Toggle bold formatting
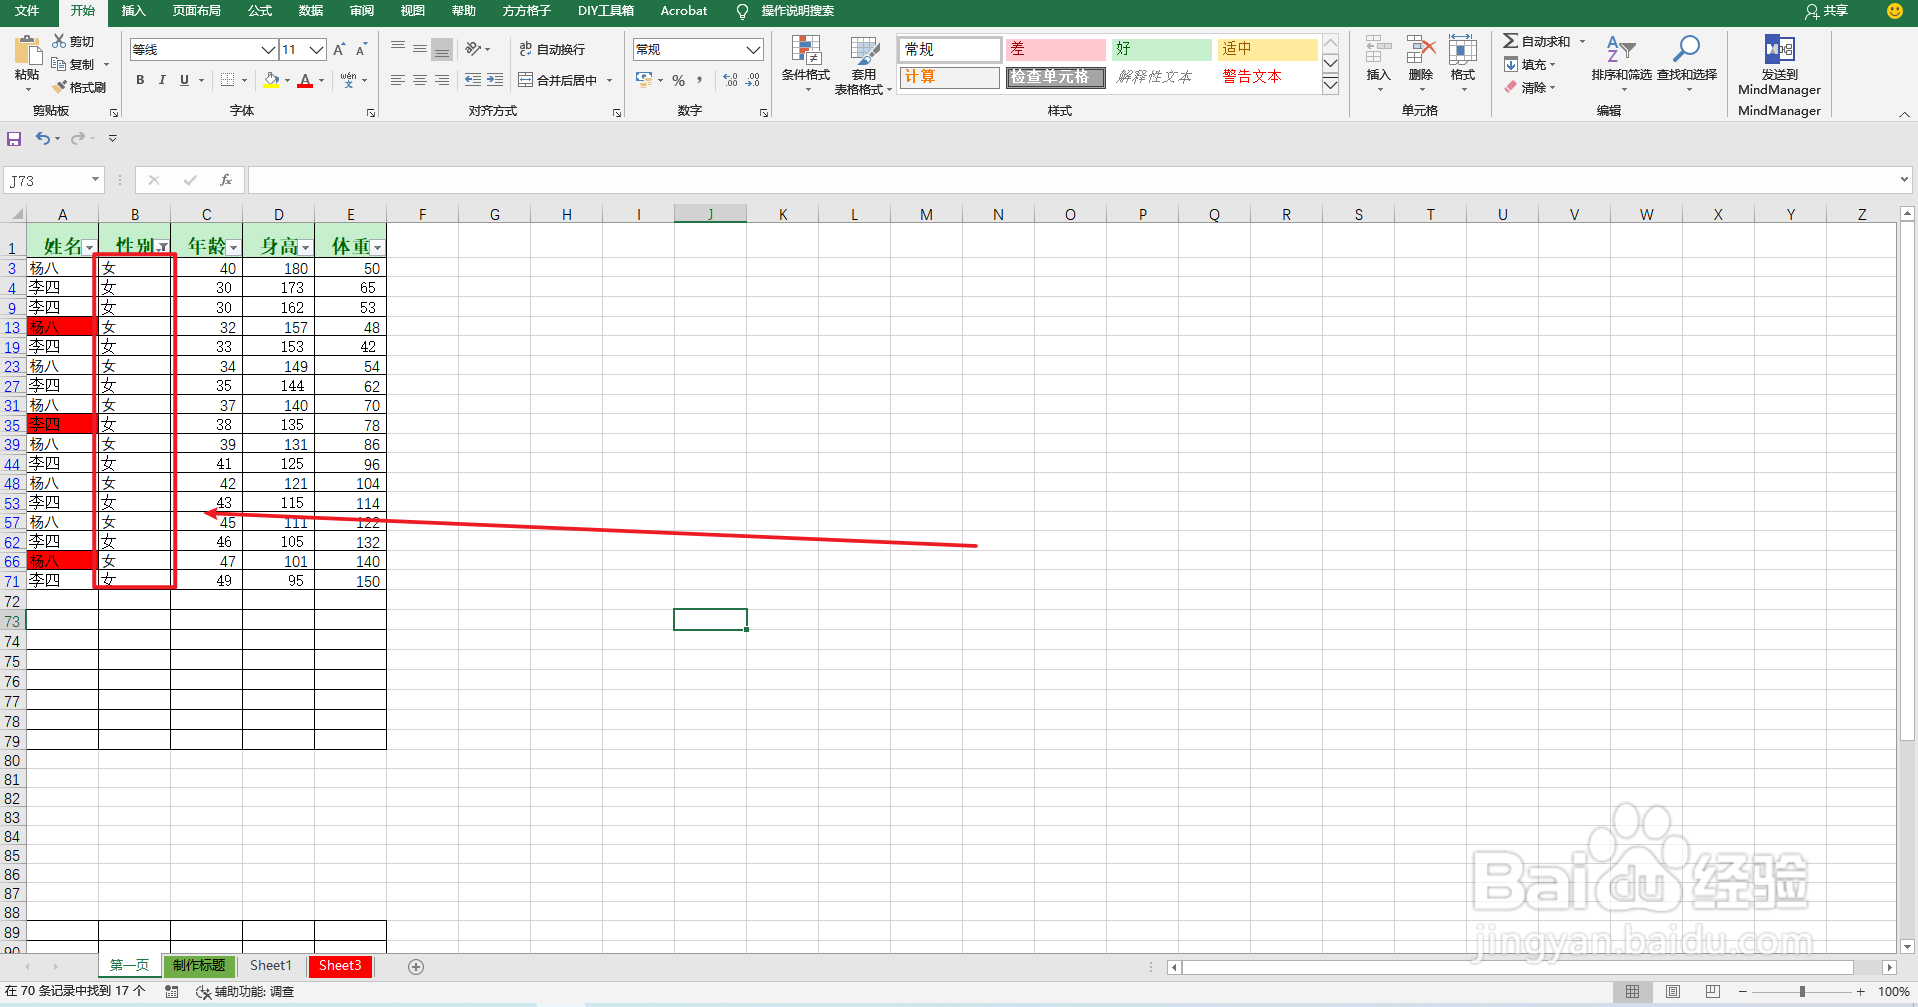Image resolution: width=1918 pixels, height=1007 pixels. [x=140, y=80]
